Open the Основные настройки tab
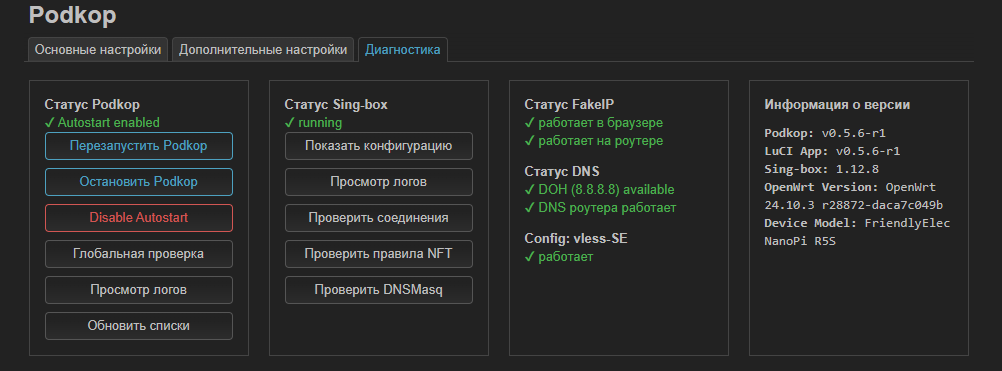1002x371 pixels. (x=98, y=49)
